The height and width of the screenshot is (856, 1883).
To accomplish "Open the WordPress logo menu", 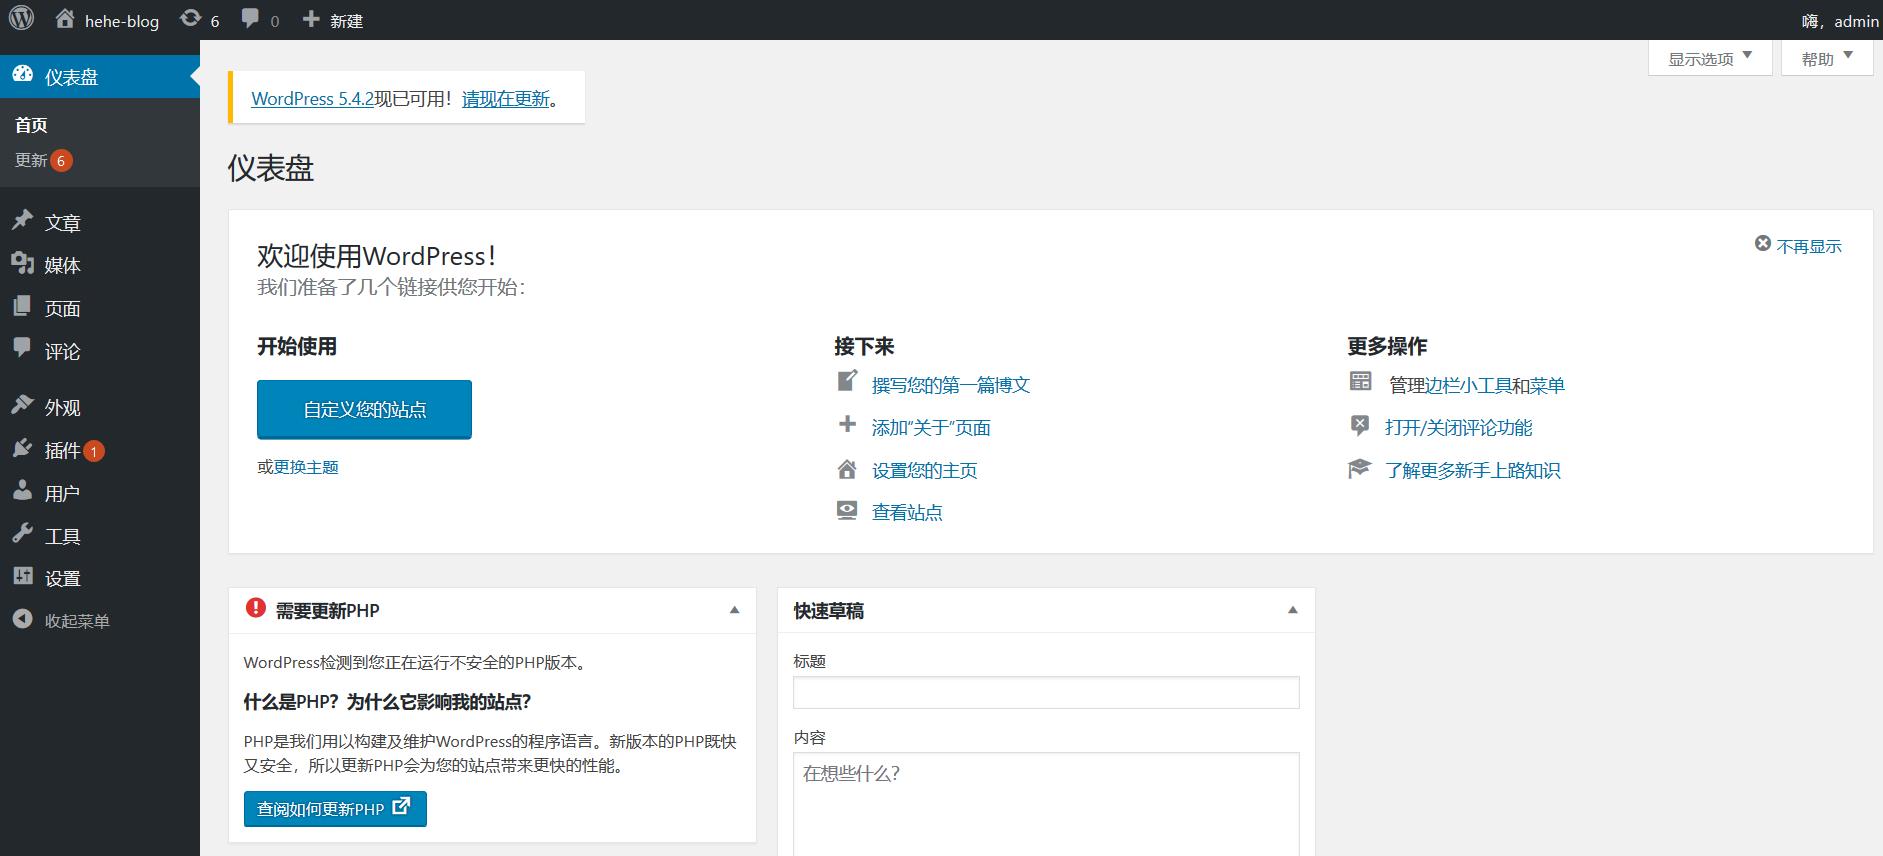I will point(21,19).
